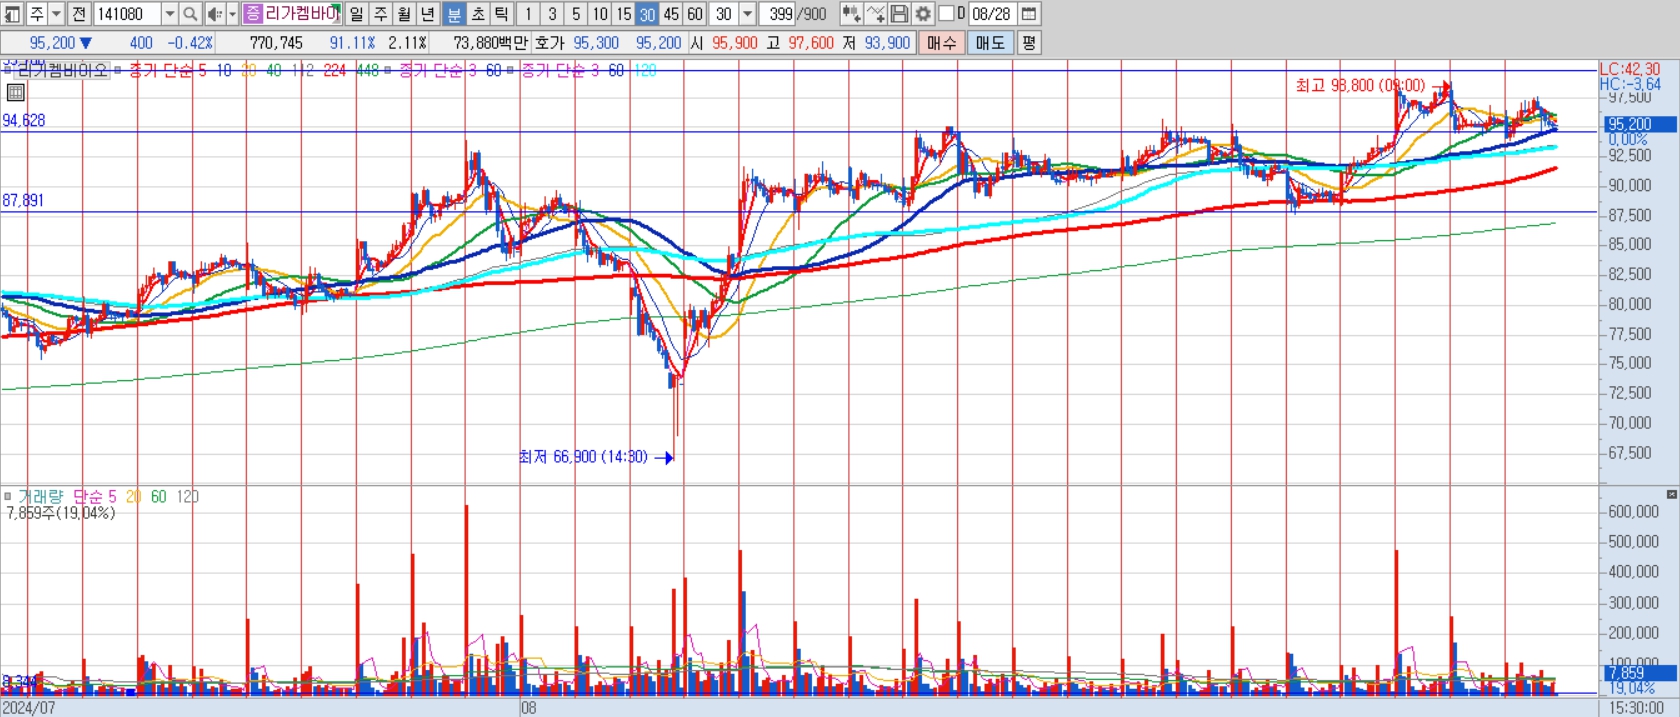The image size is (1680, 717).
Task: Click the 87,891 horizontal line label
Action: pyautogui.click(x=23, y=200)
